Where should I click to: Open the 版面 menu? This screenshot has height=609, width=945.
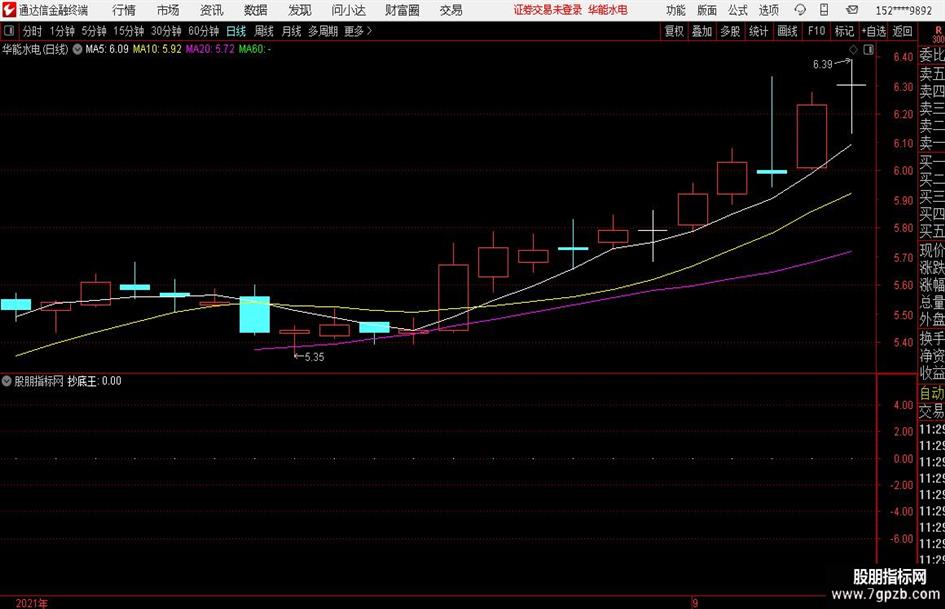[x=707, y=10]
